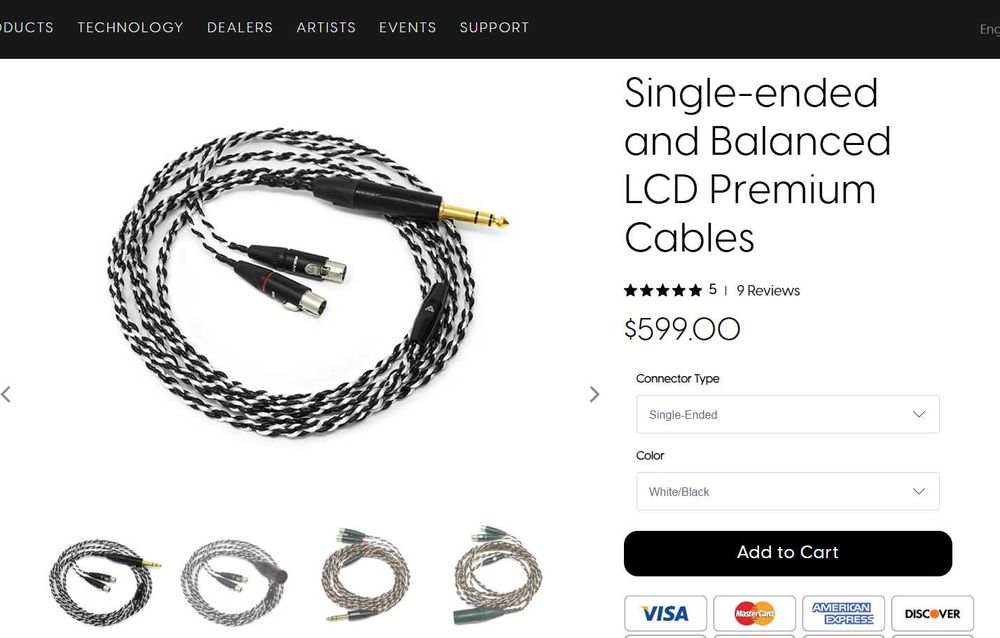Open the Technology menu
This screenshot has height=638, width=1000.
pos(130,27)
